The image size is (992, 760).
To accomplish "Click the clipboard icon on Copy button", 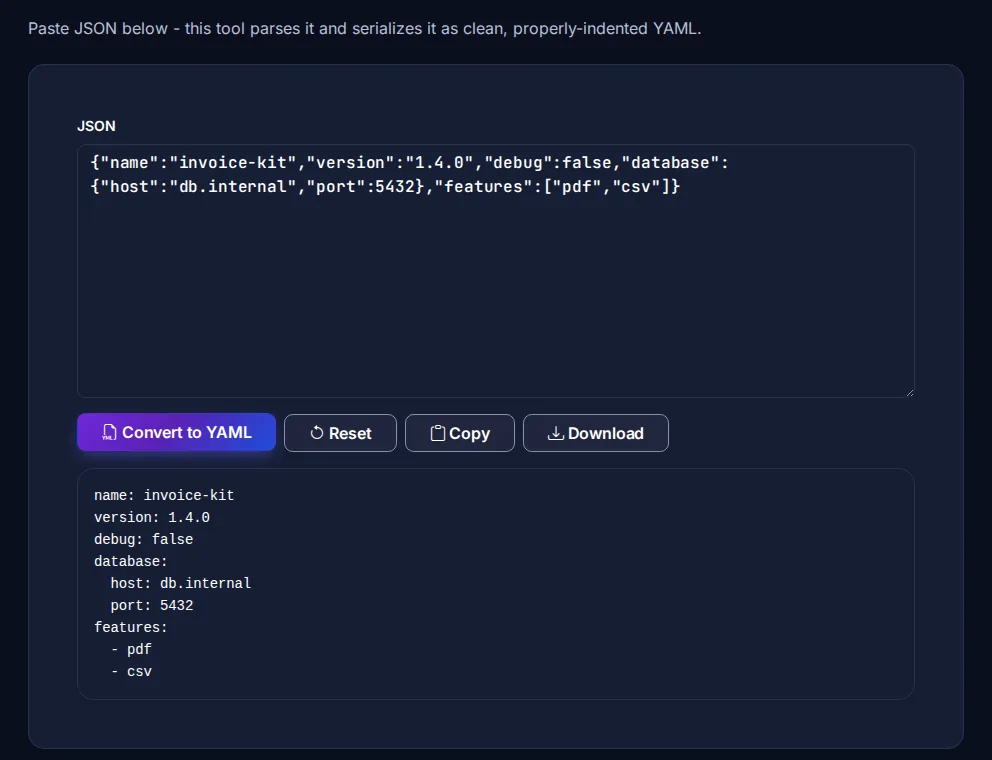I will coord(437,433).
